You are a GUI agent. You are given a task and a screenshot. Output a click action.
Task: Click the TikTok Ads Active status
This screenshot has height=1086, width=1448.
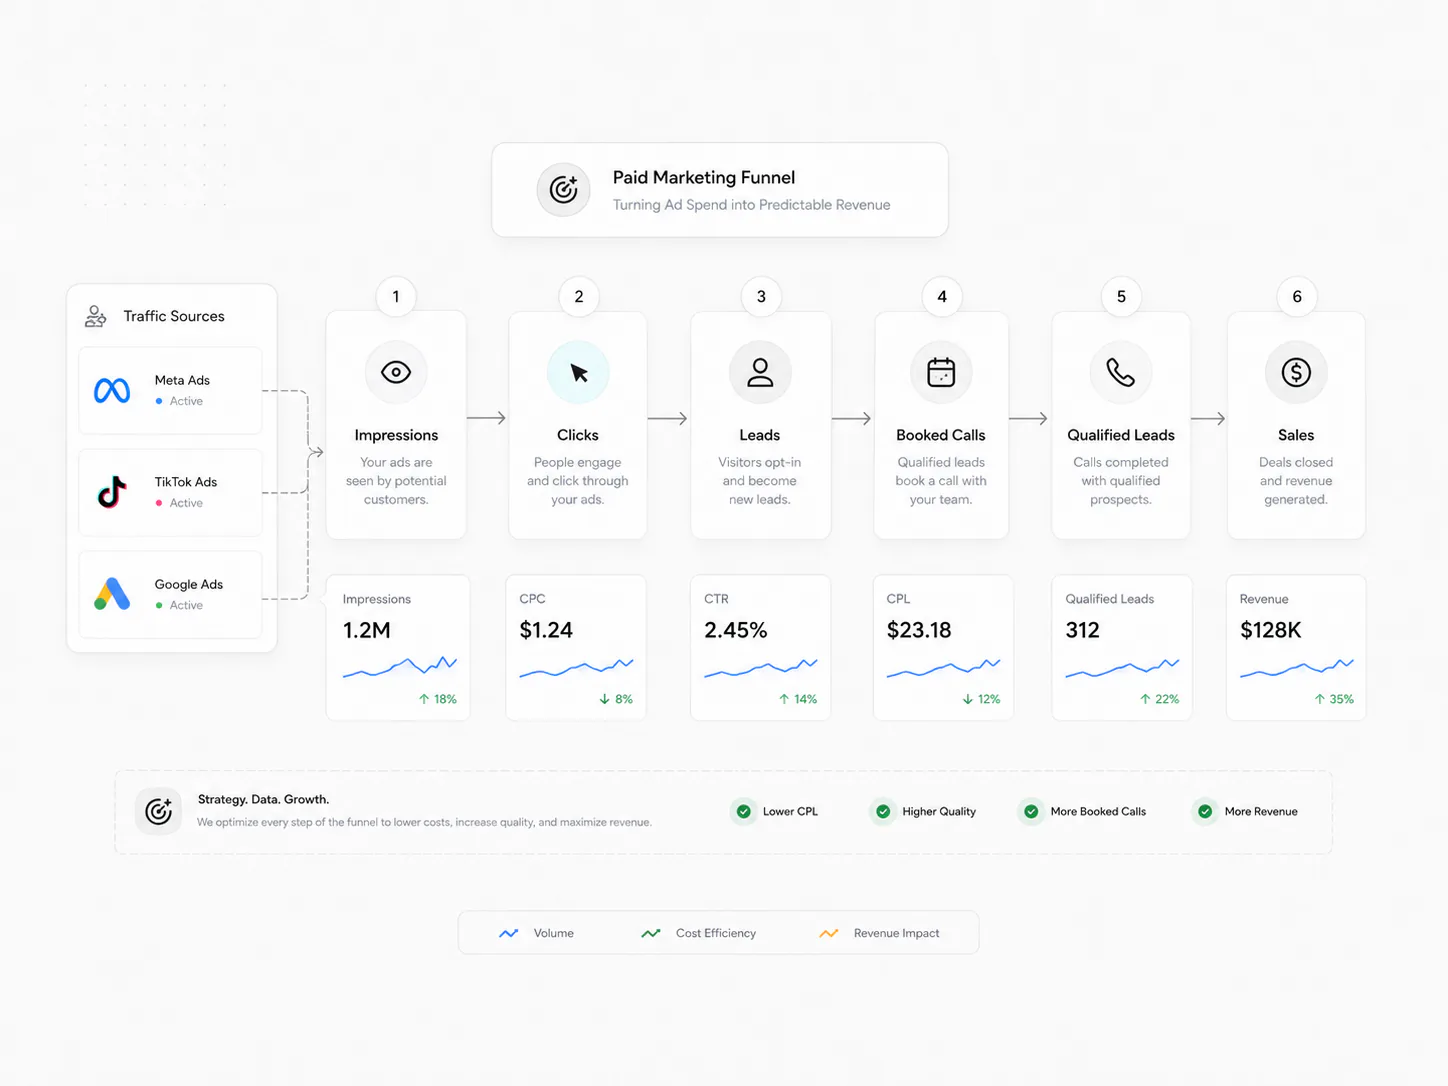tap(179, 503)
